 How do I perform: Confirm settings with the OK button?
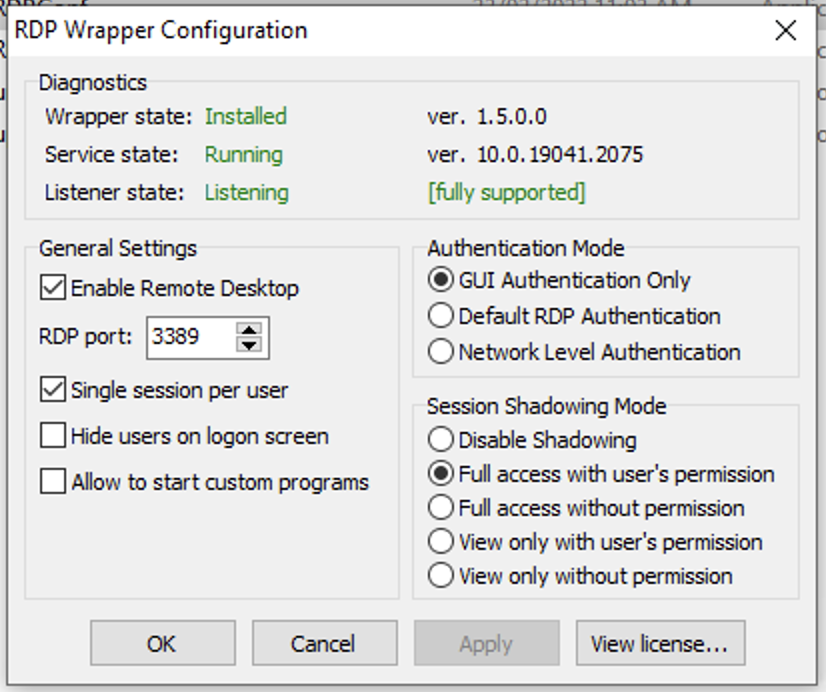click(x=162, y=643)
